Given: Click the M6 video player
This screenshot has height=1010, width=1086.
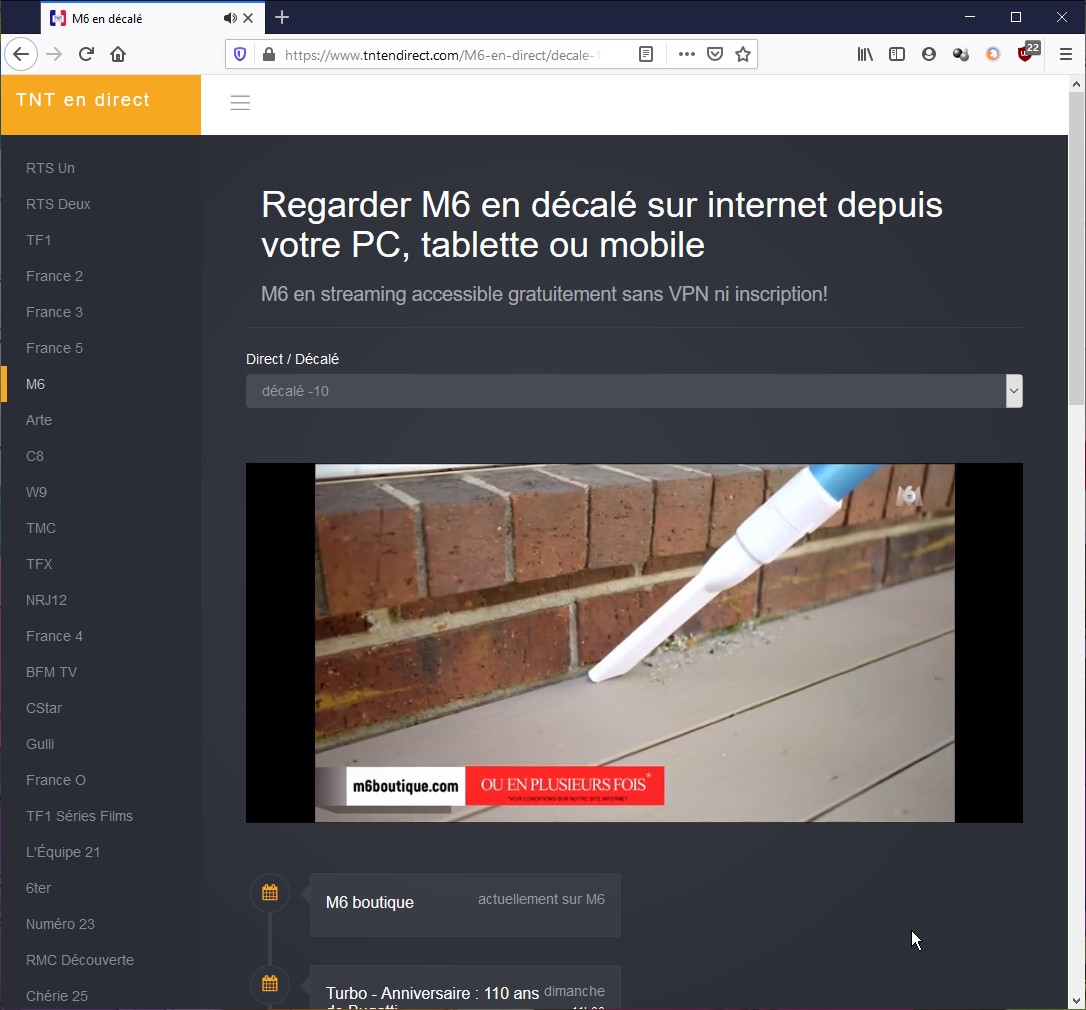Looking at the screenshot, I should [634, 642].
